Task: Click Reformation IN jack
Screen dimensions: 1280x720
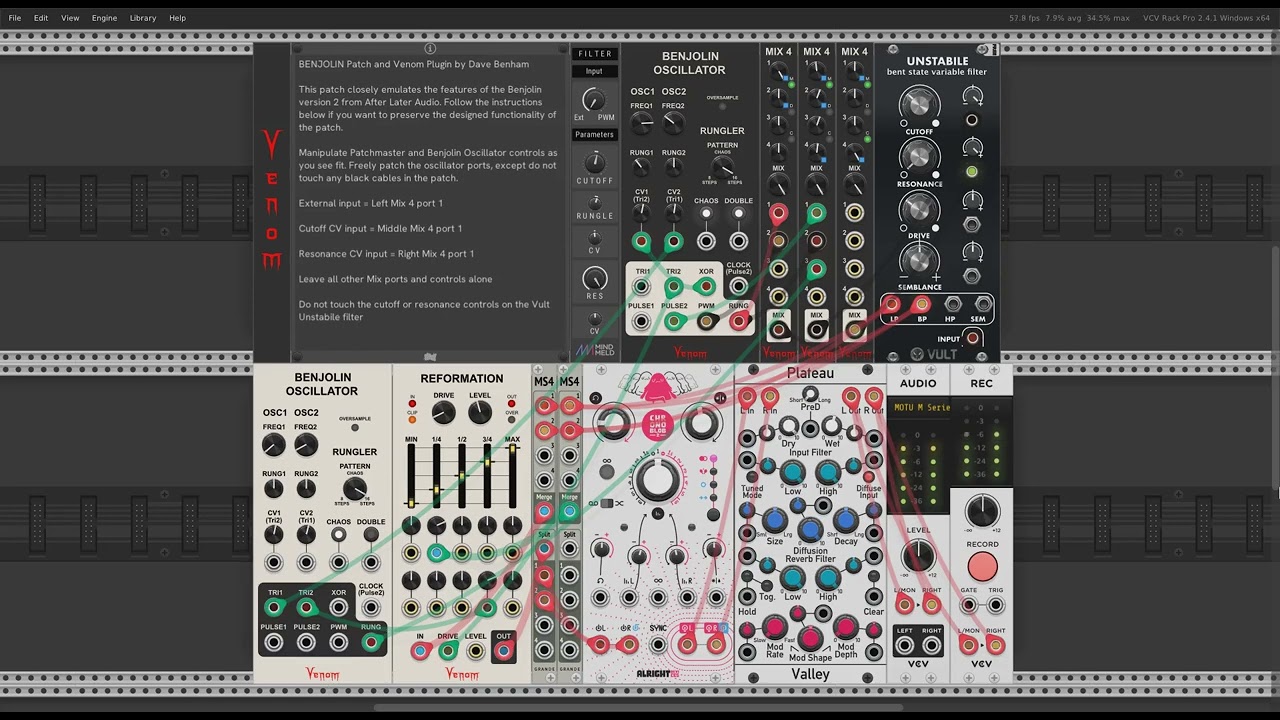Action: click(420, 651)
